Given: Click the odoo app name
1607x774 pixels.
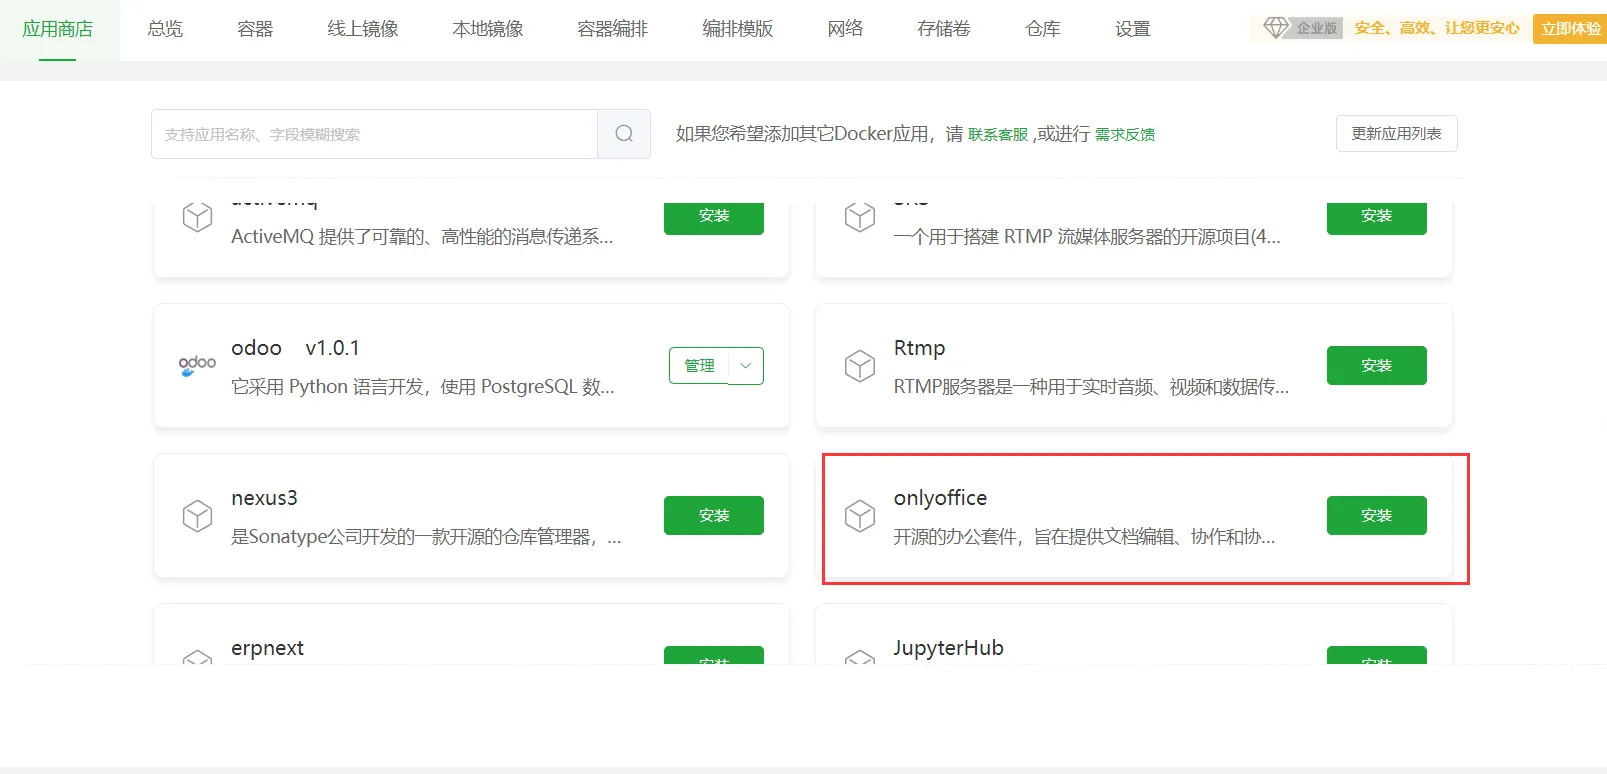Looking at the screenshot, I should click(x=257, y=348).
